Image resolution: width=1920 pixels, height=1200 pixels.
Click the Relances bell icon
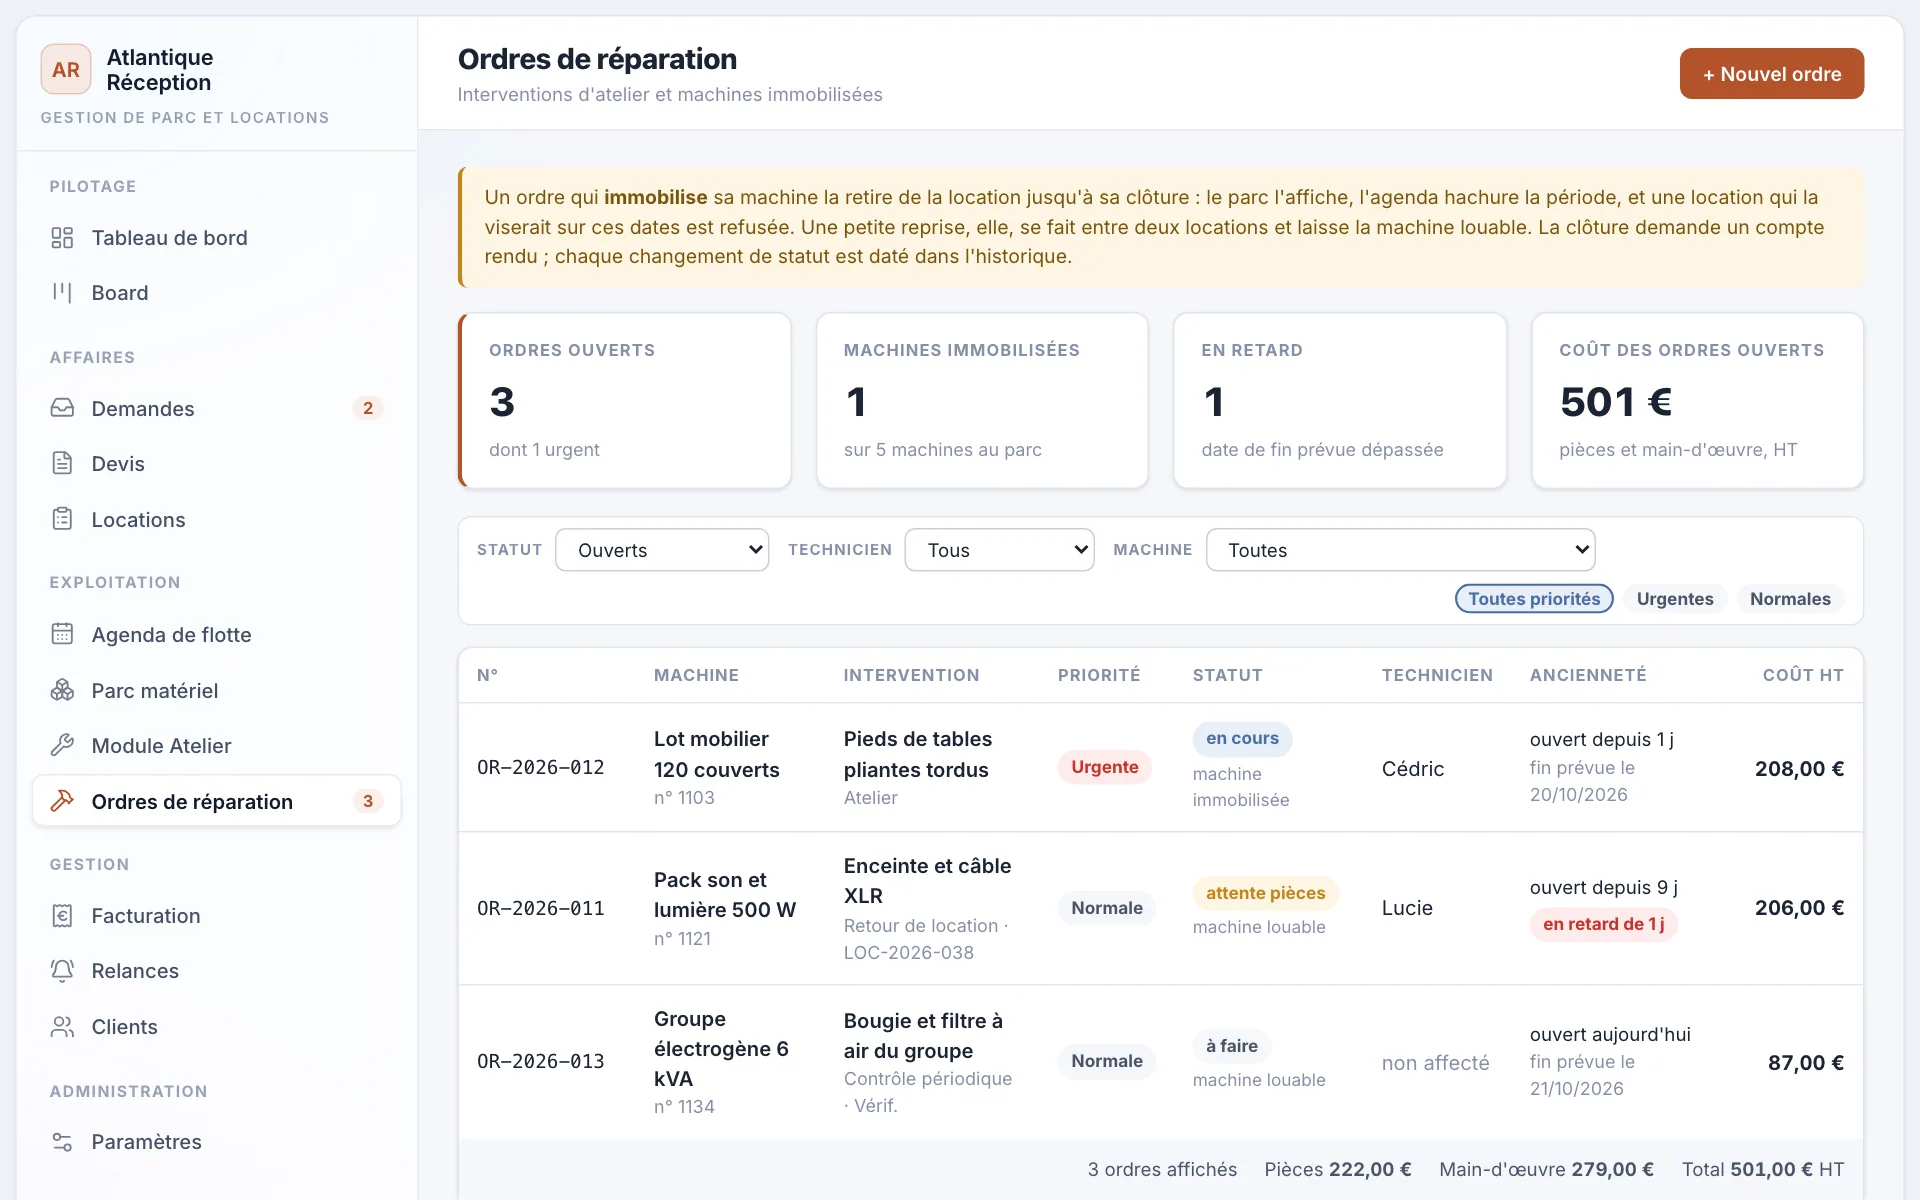(62, 970)
